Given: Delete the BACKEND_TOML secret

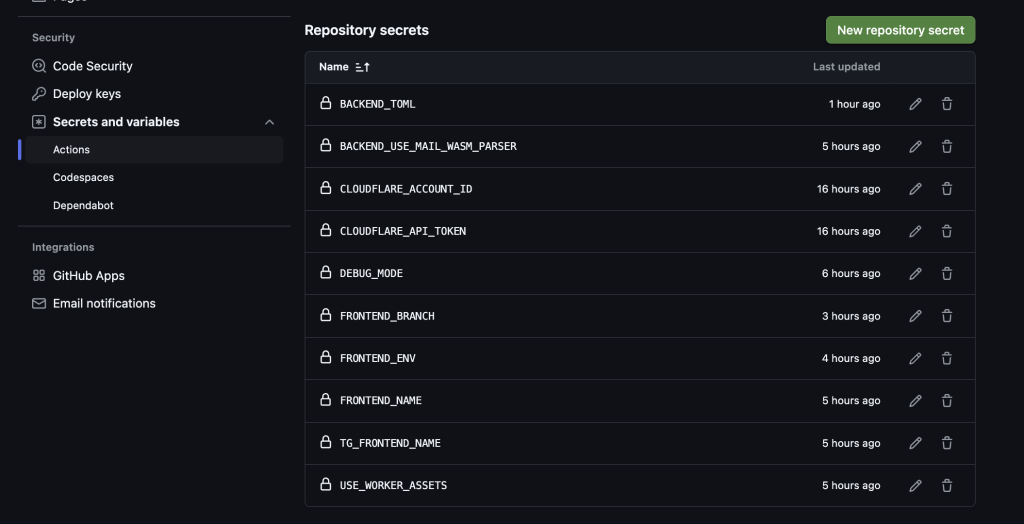Looking at the screenshot, I should (947, 104).
